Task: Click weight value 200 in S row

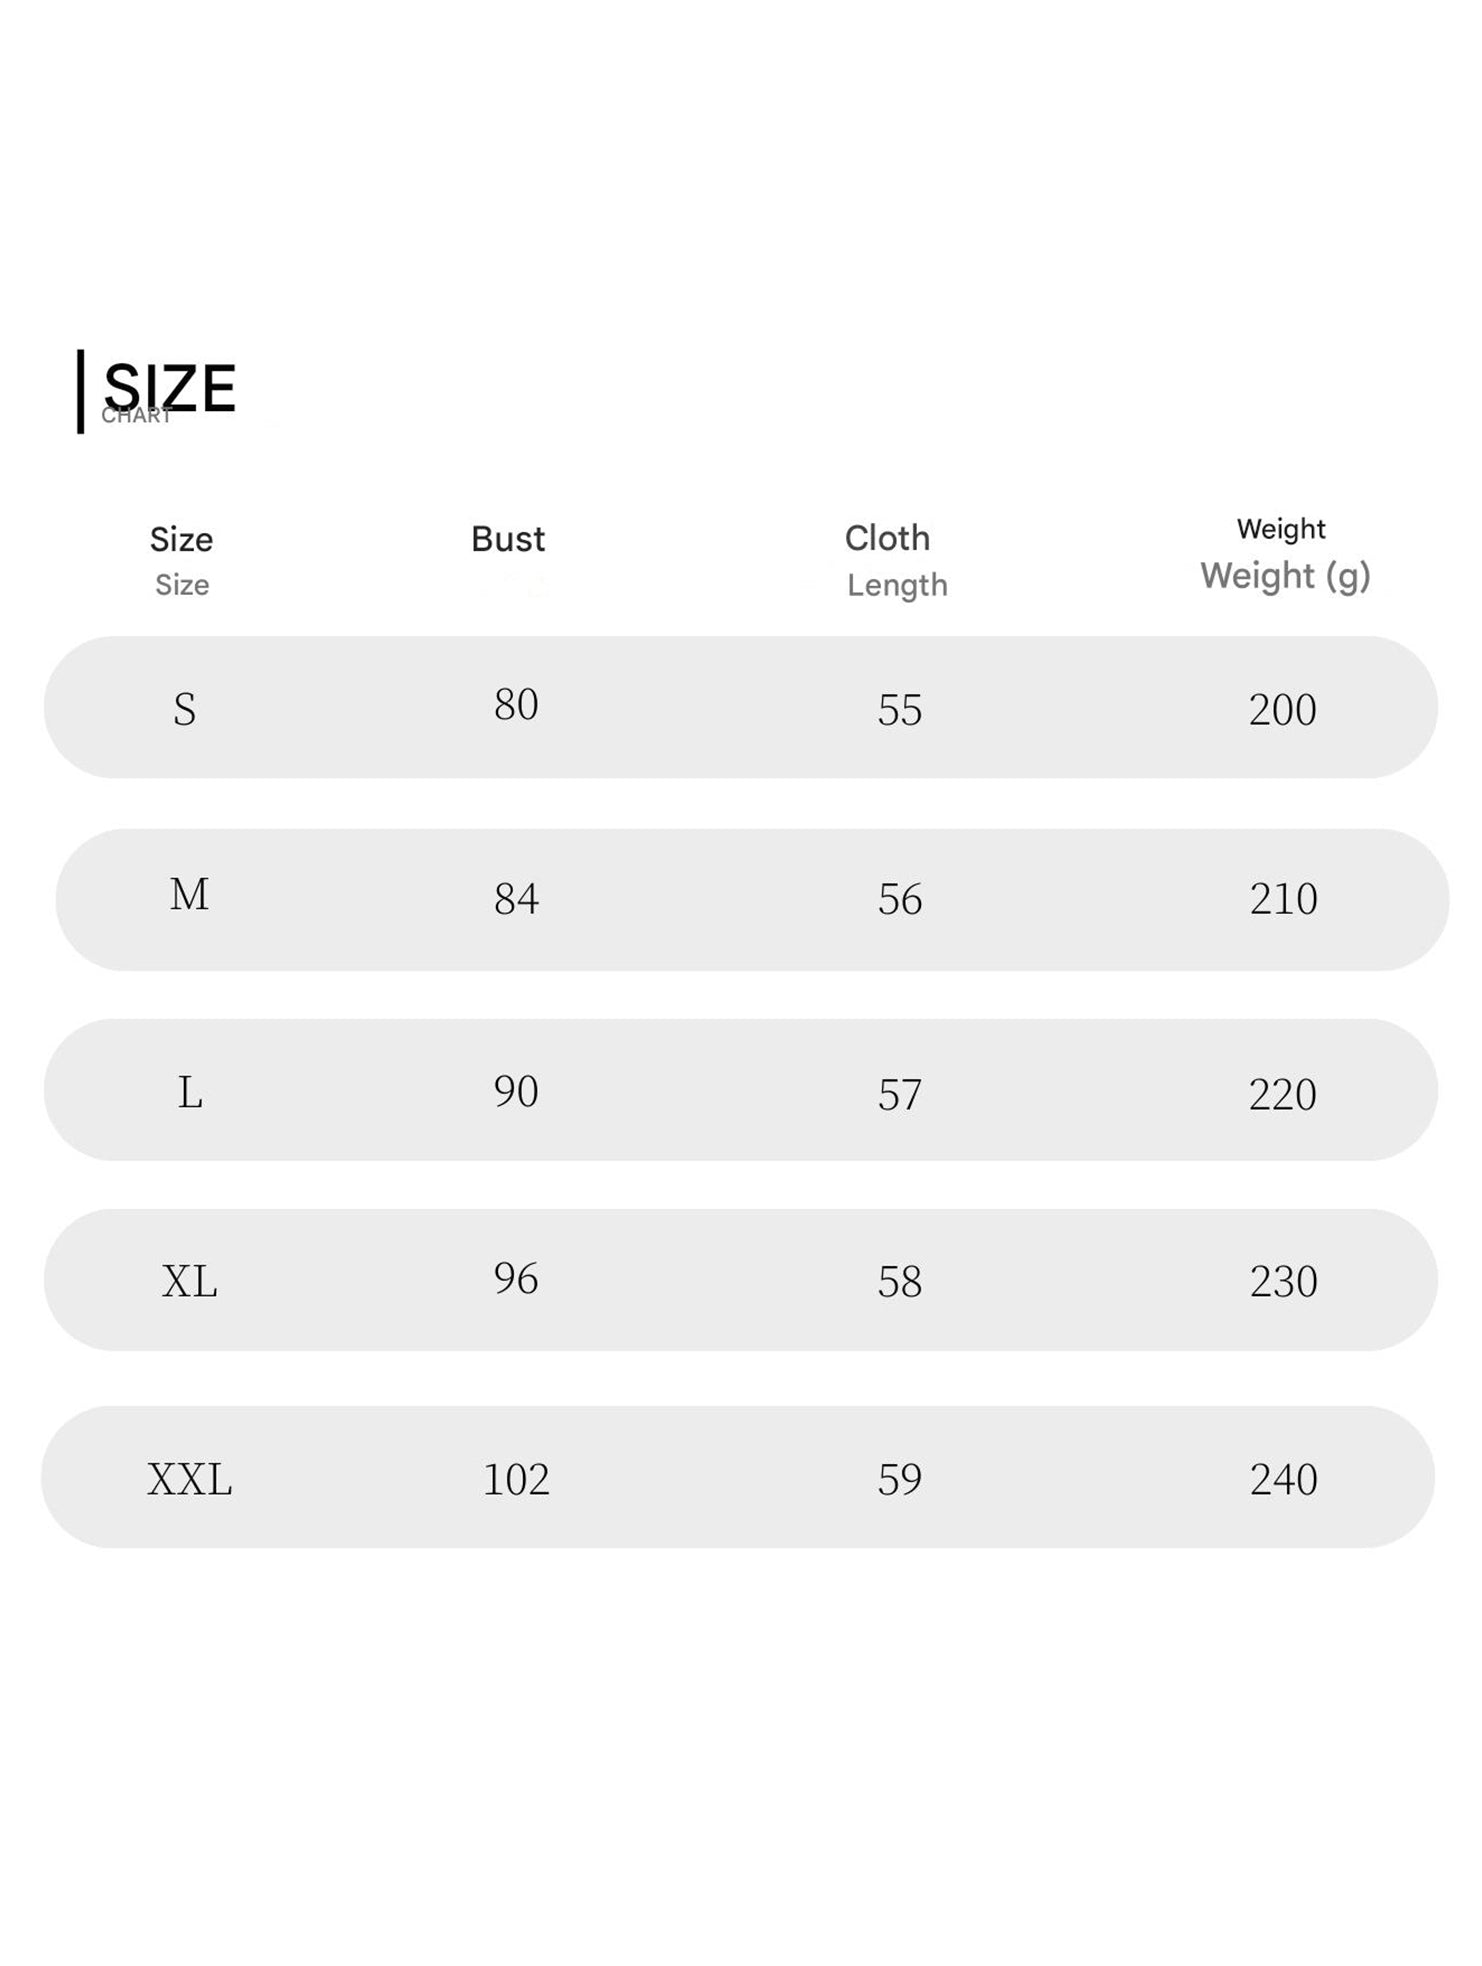Action: 1283,710
